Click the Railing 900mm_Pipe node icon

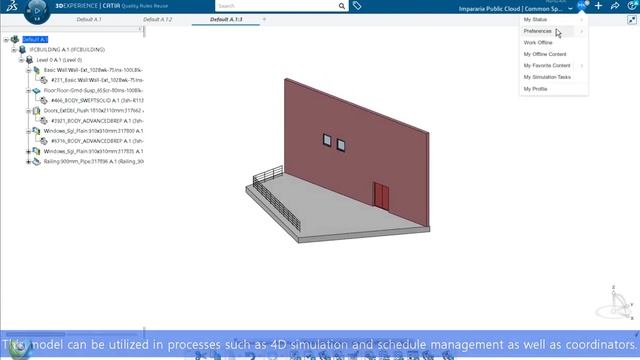[37, 161]
